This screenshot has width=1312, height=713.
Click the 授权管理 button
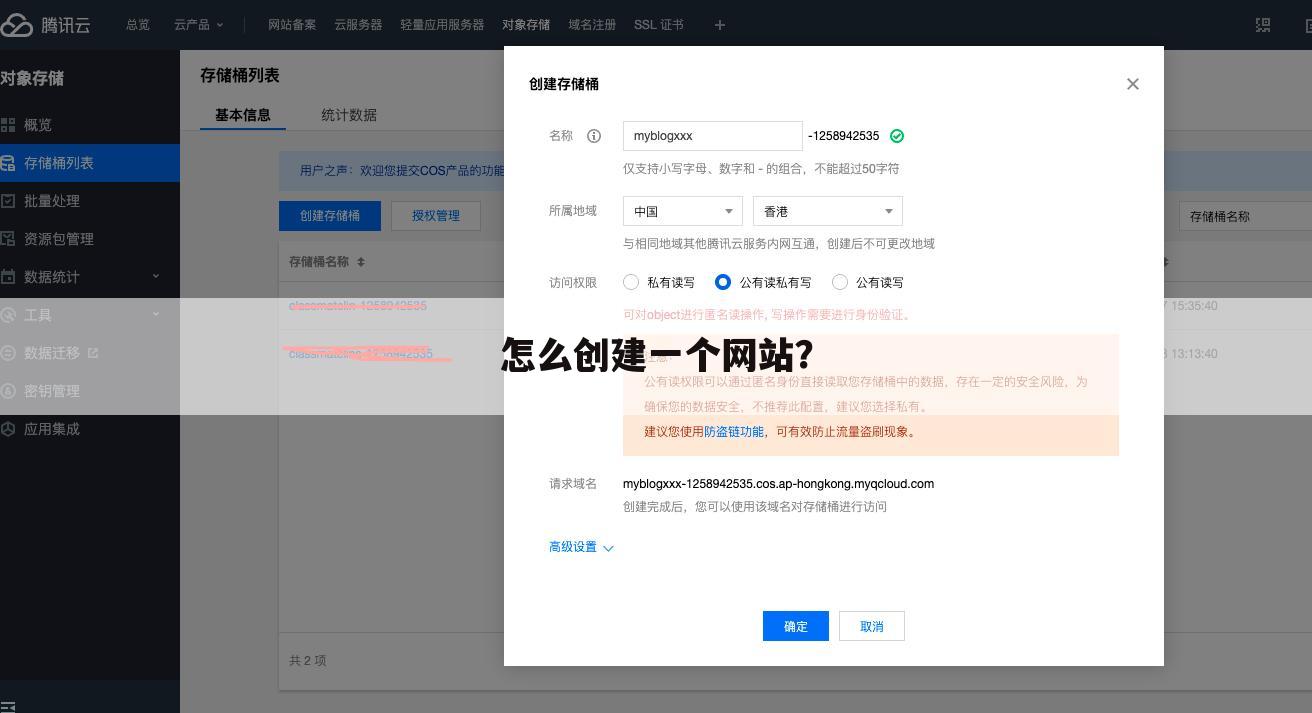tap(436, 216)
